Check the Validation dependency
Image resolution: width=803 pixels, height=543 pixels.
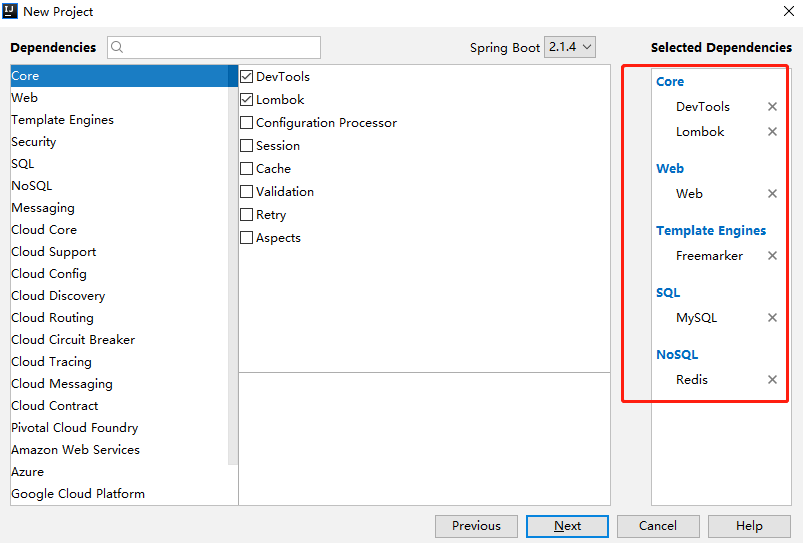click(x=246, y=192)
